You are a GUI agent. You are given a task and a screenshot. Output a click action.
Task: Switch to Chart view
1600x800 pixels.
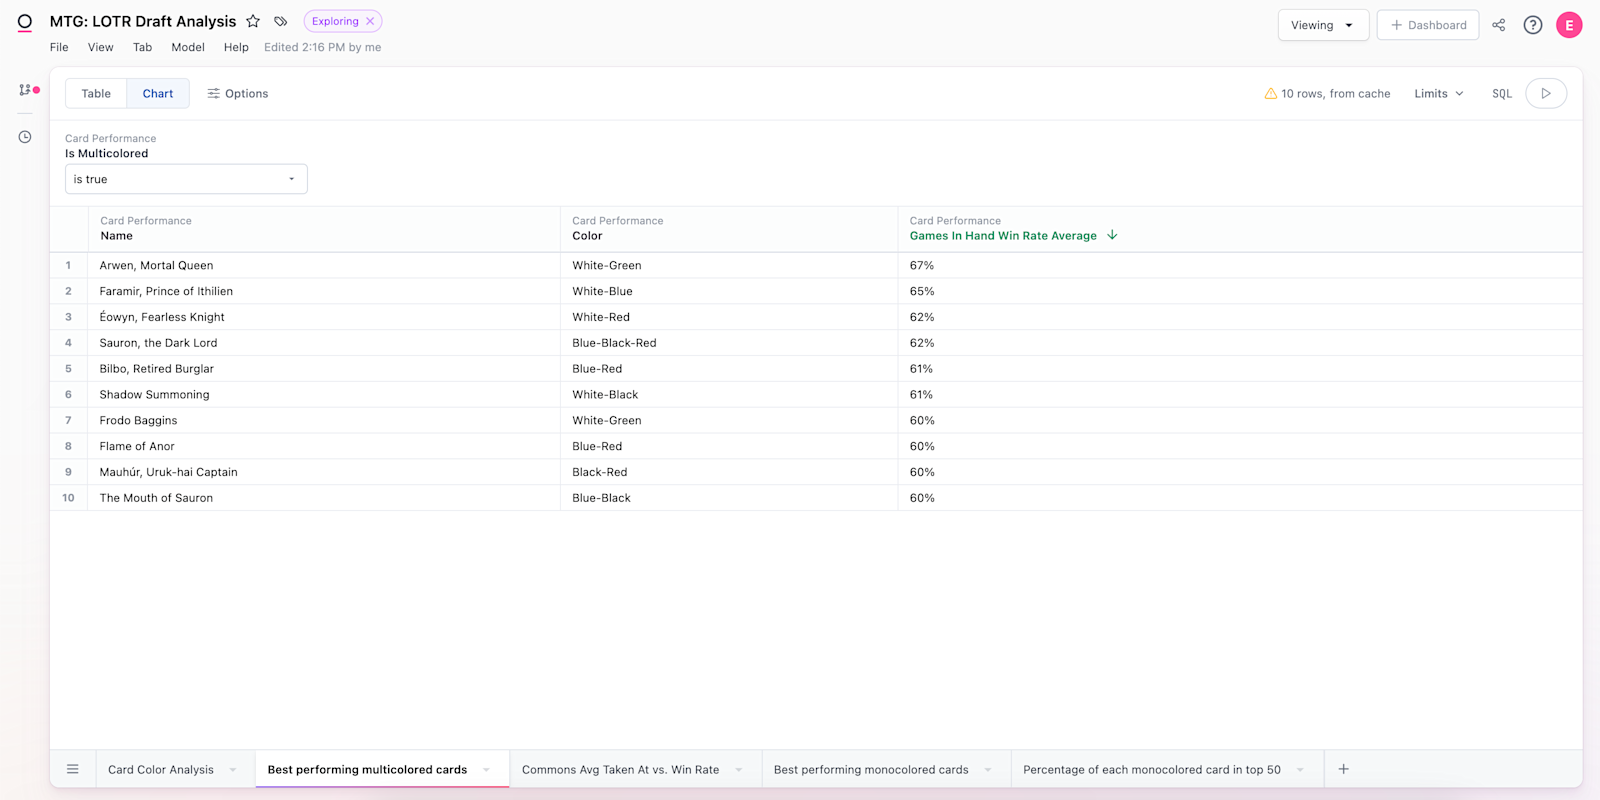pos(158,94)
